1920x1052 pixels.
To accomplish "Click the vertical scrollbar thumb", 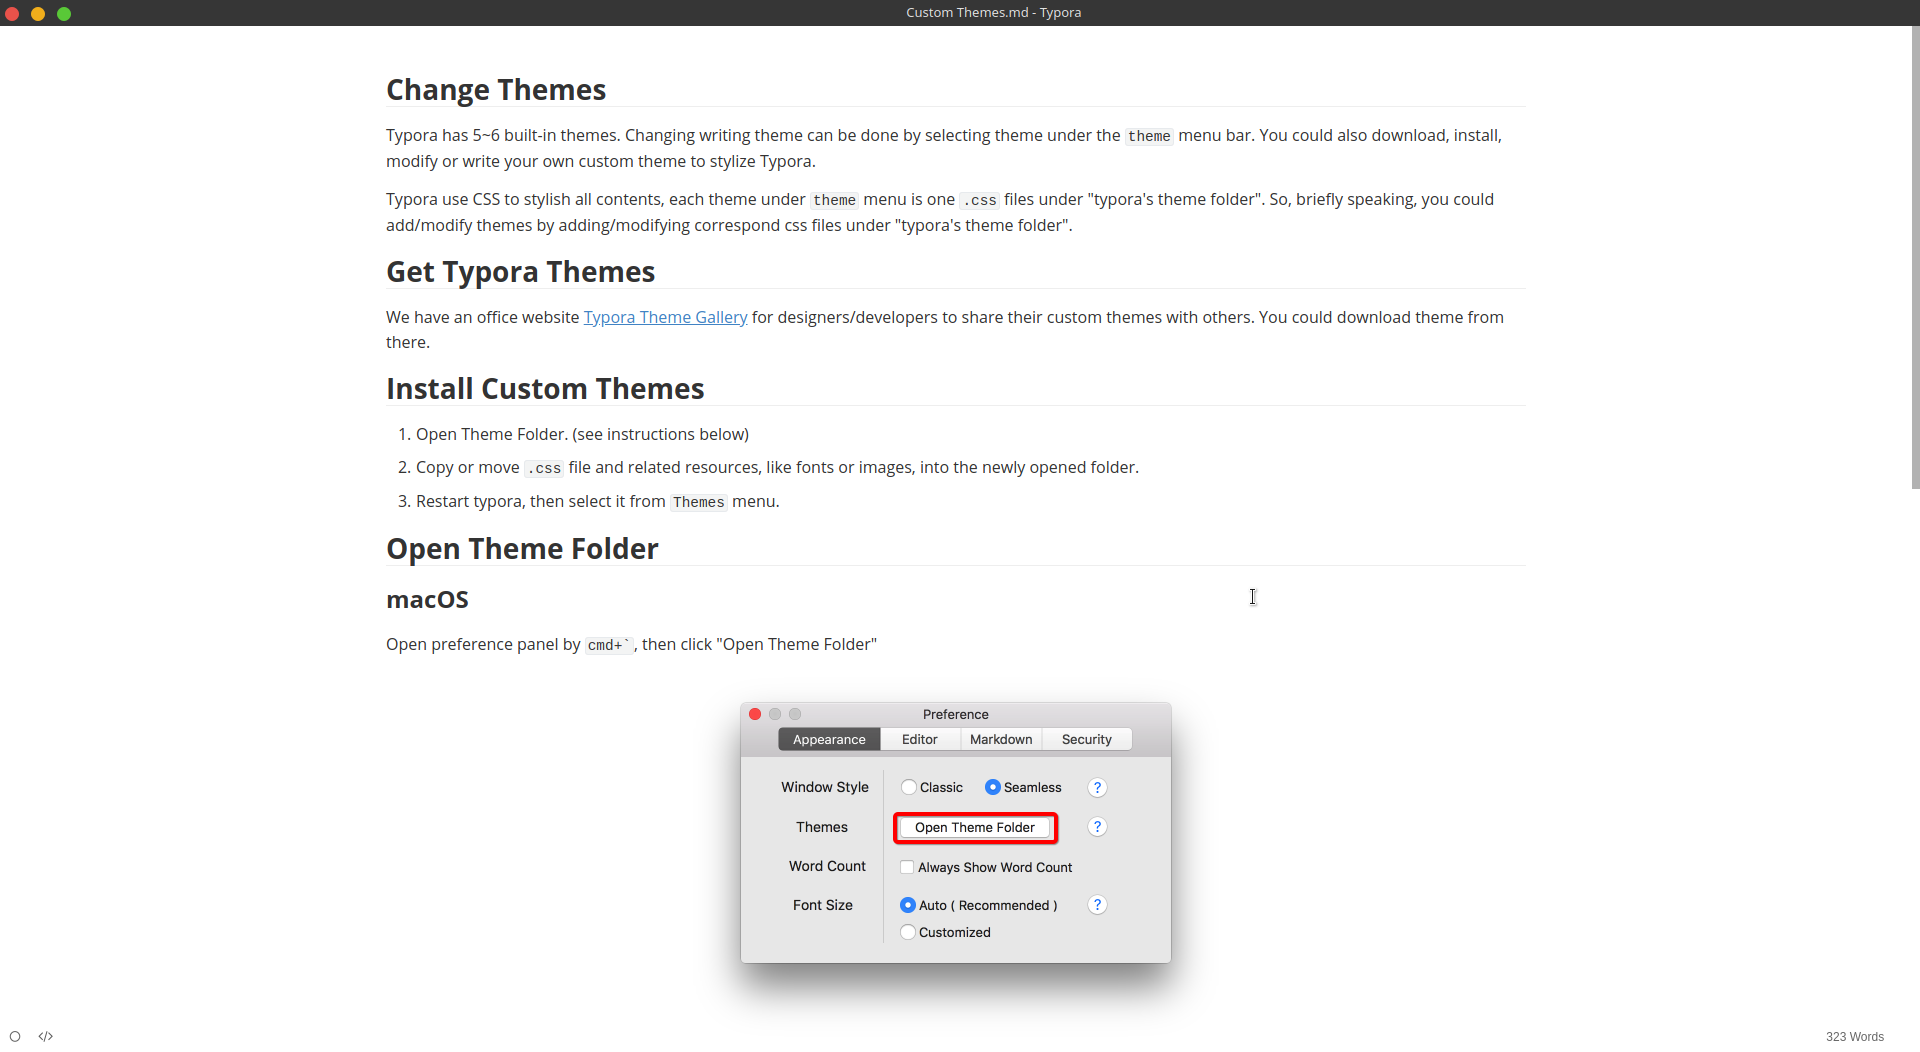I will pyautogui.click(x=1915, y=257).
